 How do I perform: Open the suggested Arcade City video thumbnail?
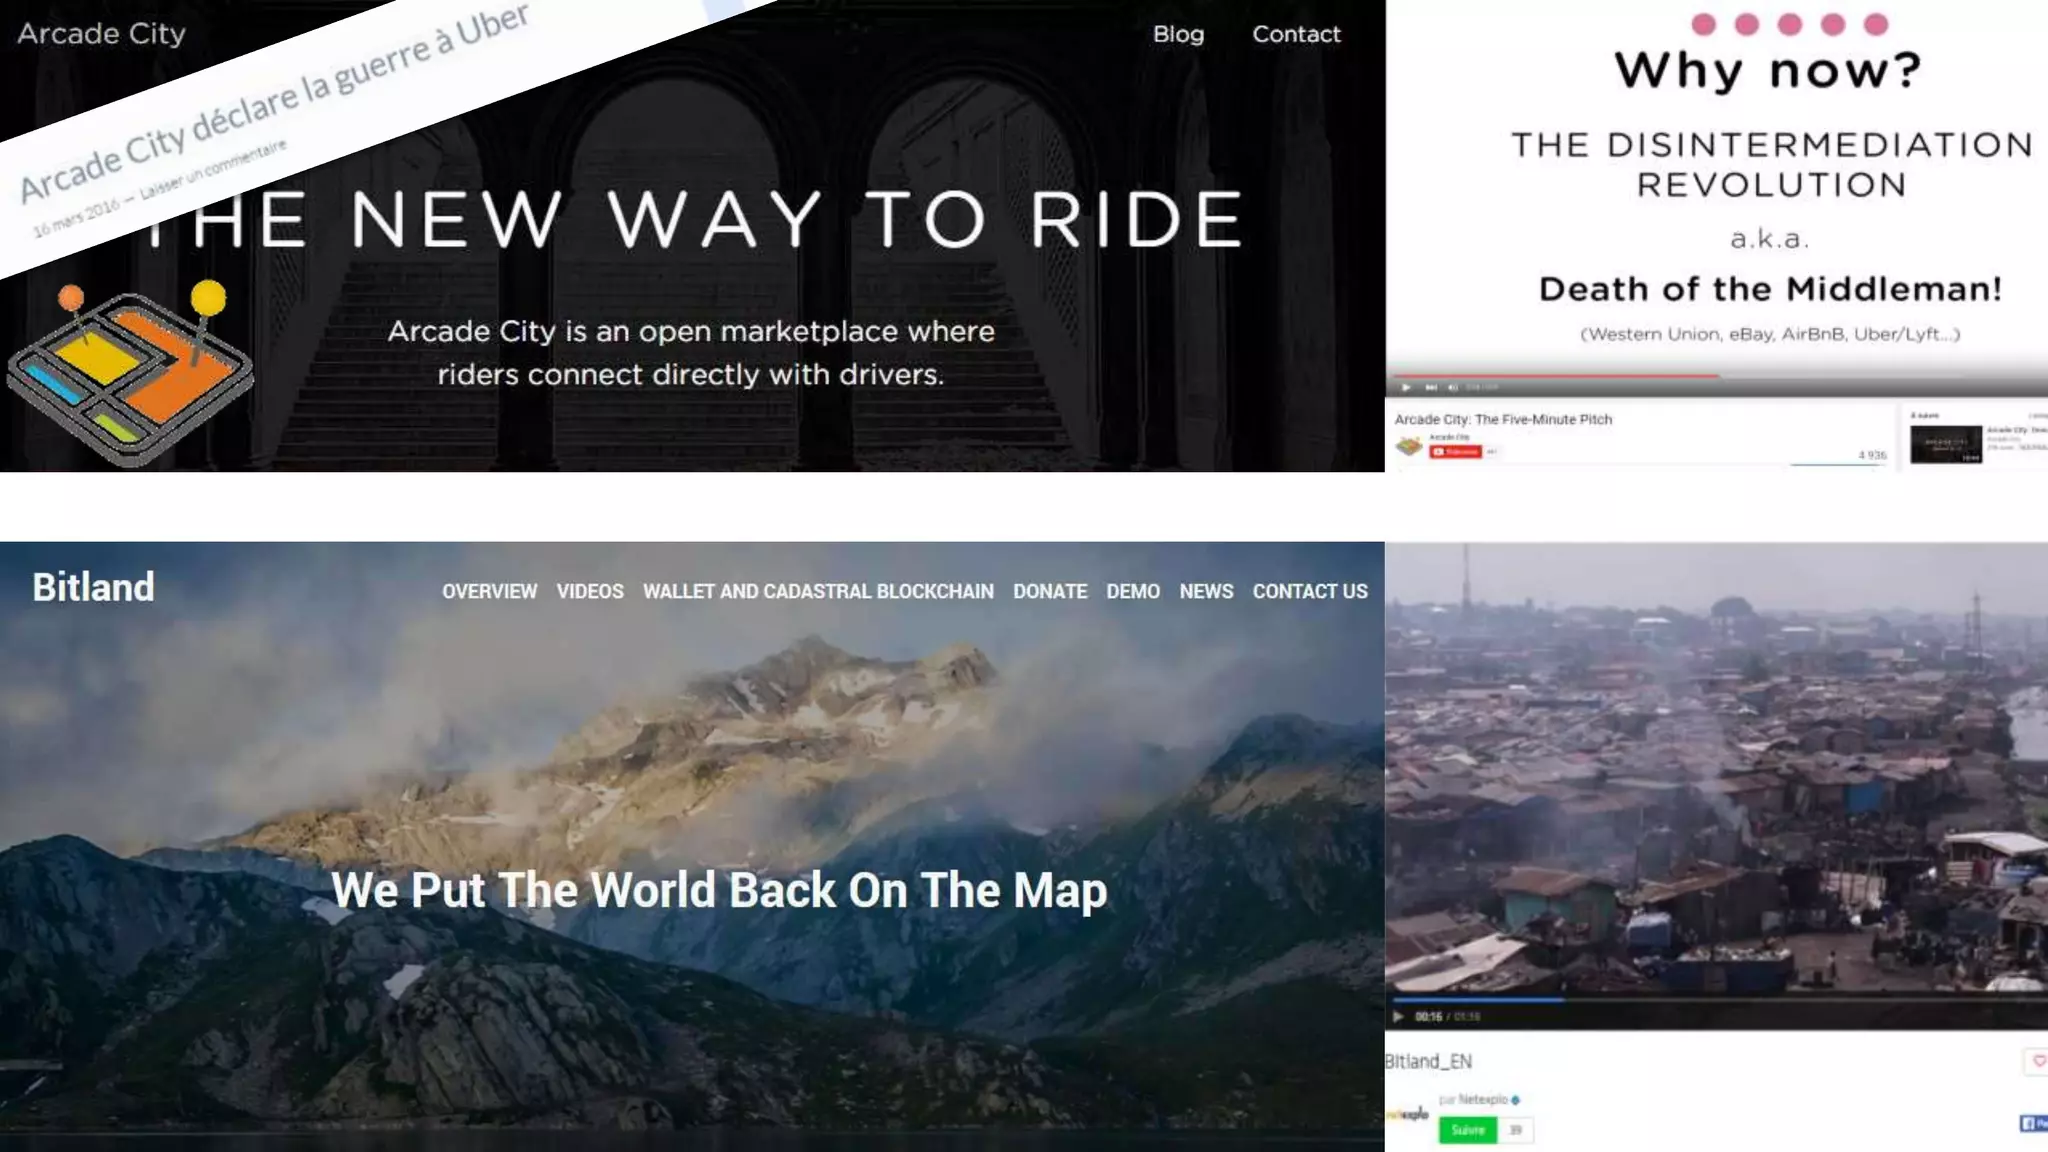[1946, 444]
